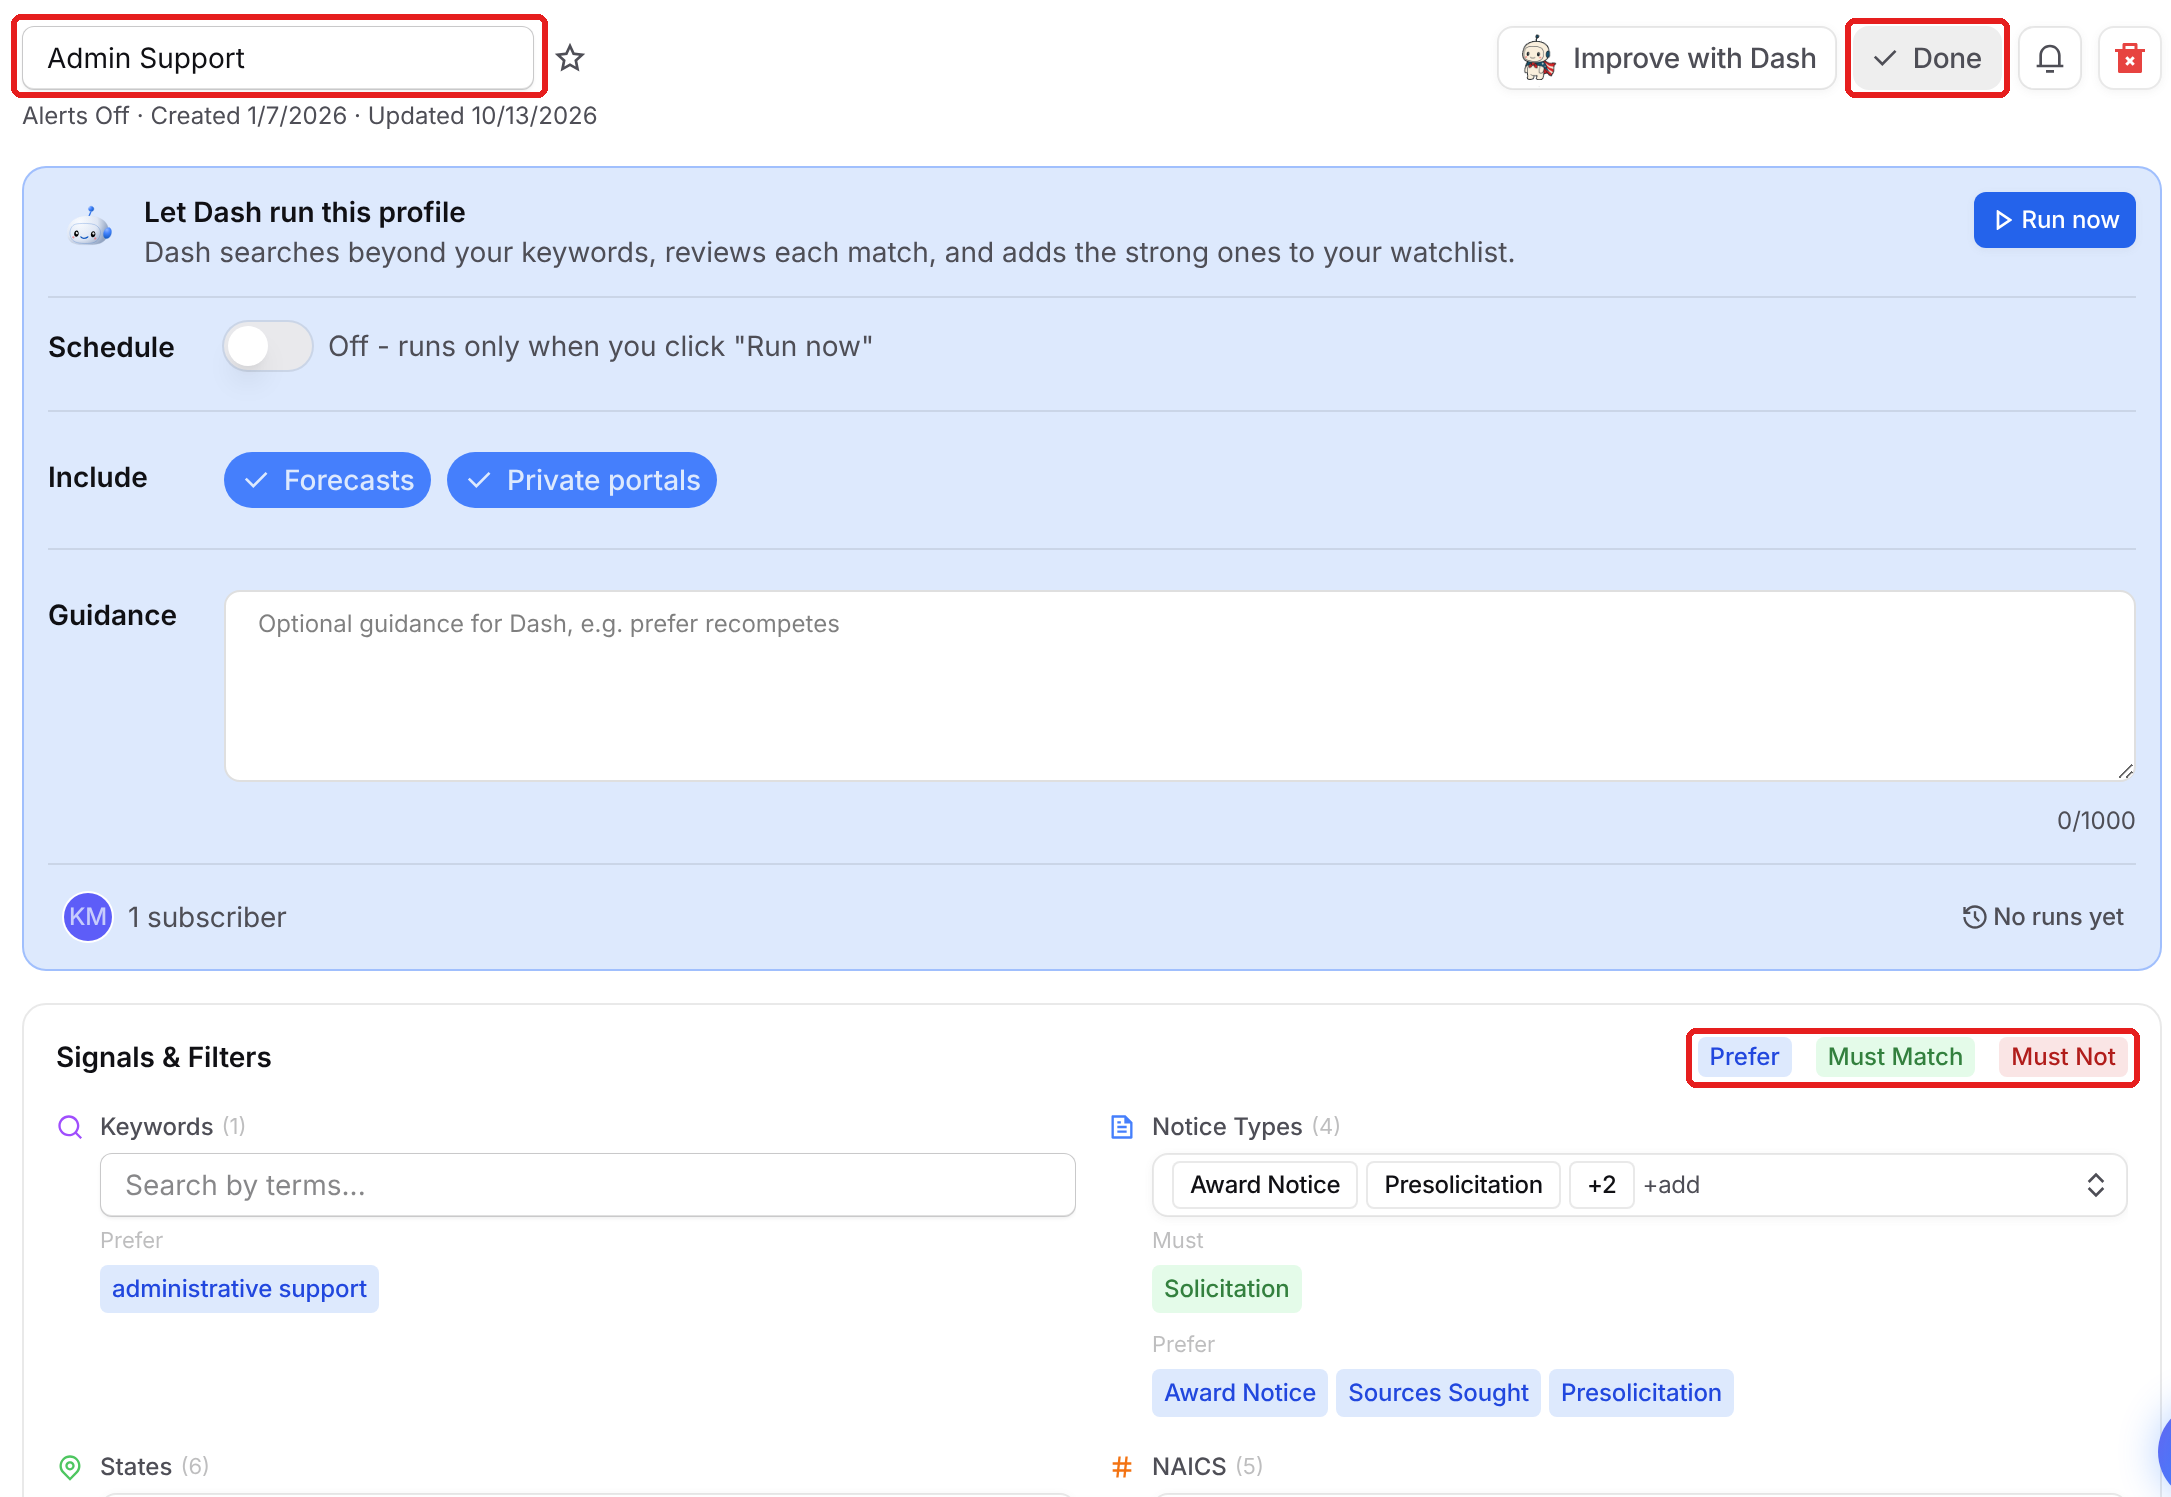
Task: Click +add in the Notice Types selector
Action: pyautogui.click(x=1672, y=1185)
